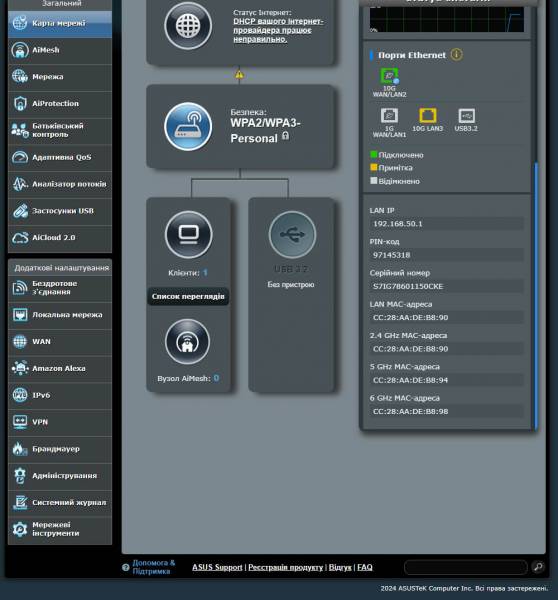The width and height of the screenshot is (558, 600).
Task: Click the Підключено legend entry
Action: click(x=397, y=155)
